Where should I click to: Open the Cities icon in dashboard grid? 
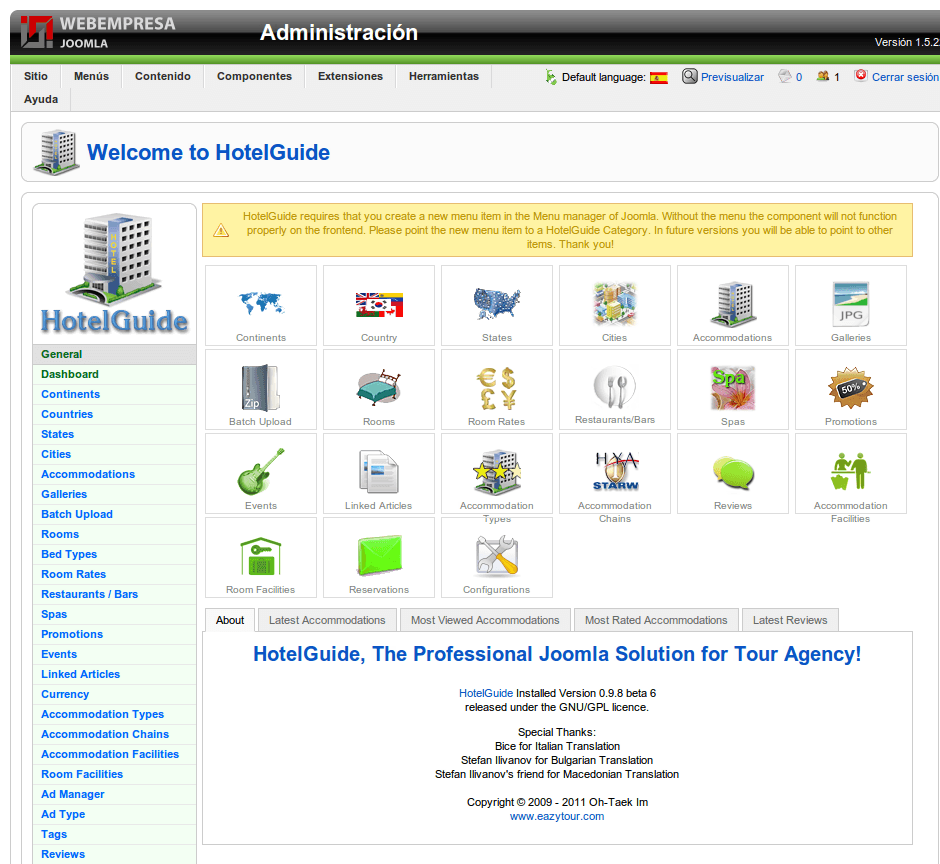coord(614,304)
